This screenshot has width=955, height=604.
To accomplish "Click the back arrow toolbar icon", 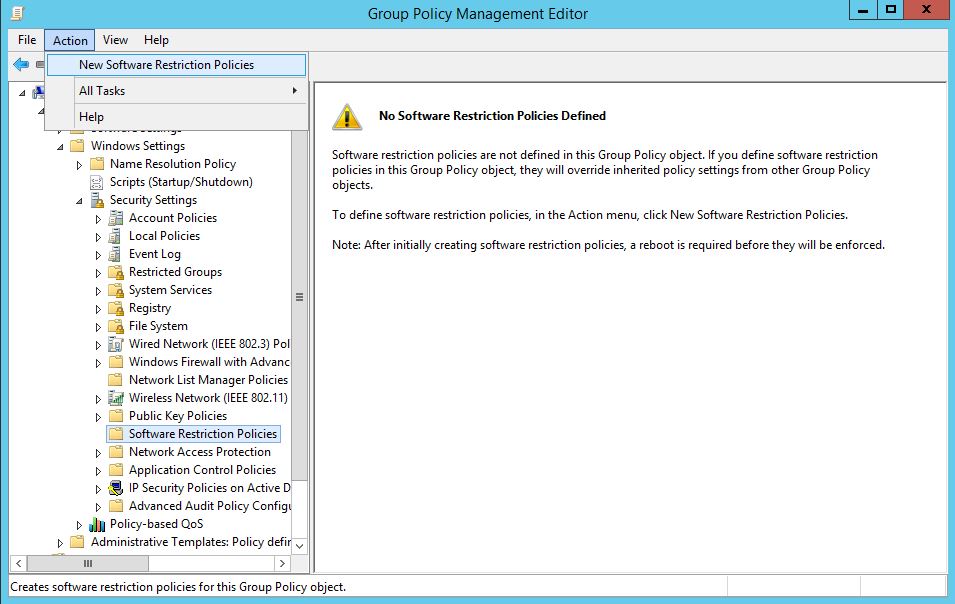I will [x=21, y=64].
